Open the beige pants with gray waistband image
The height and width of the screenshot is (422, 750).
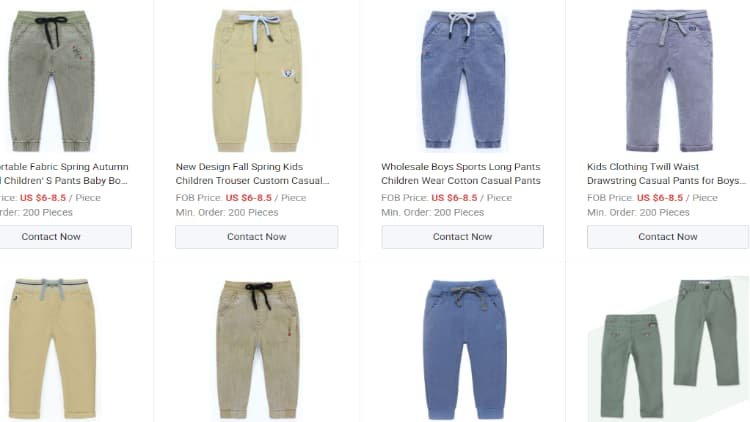(52, 348)
